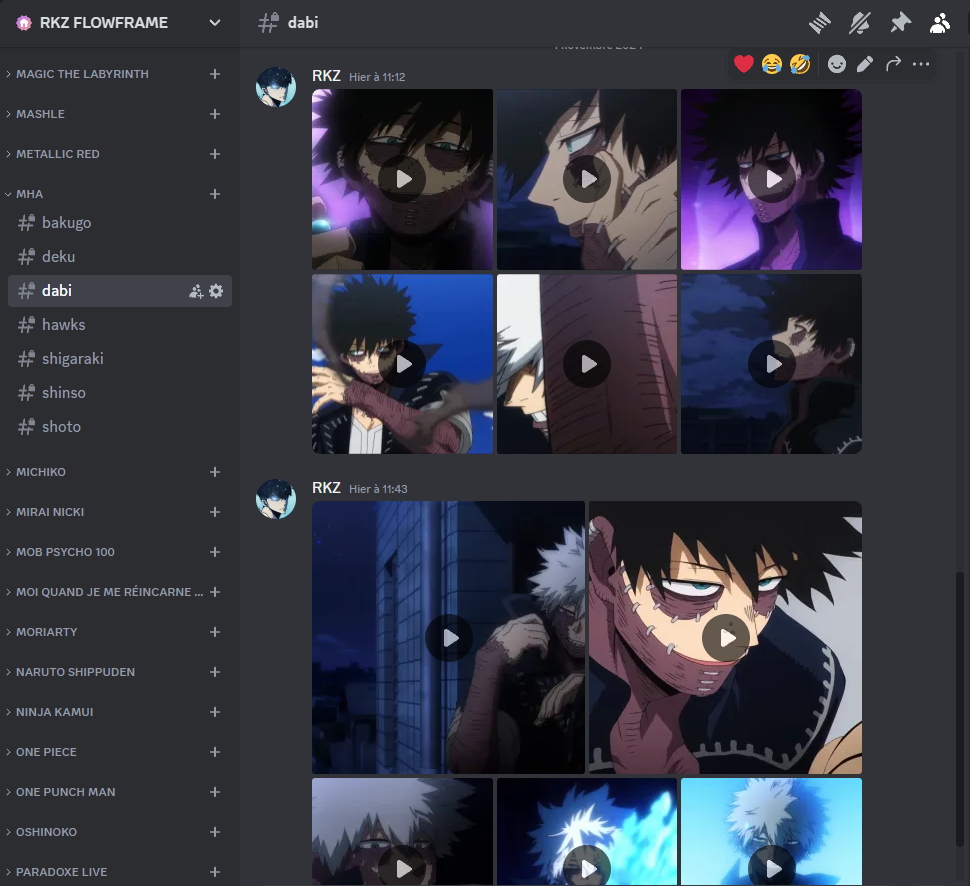
Task: Play Dabi side profile video
Action: (587, 179)
